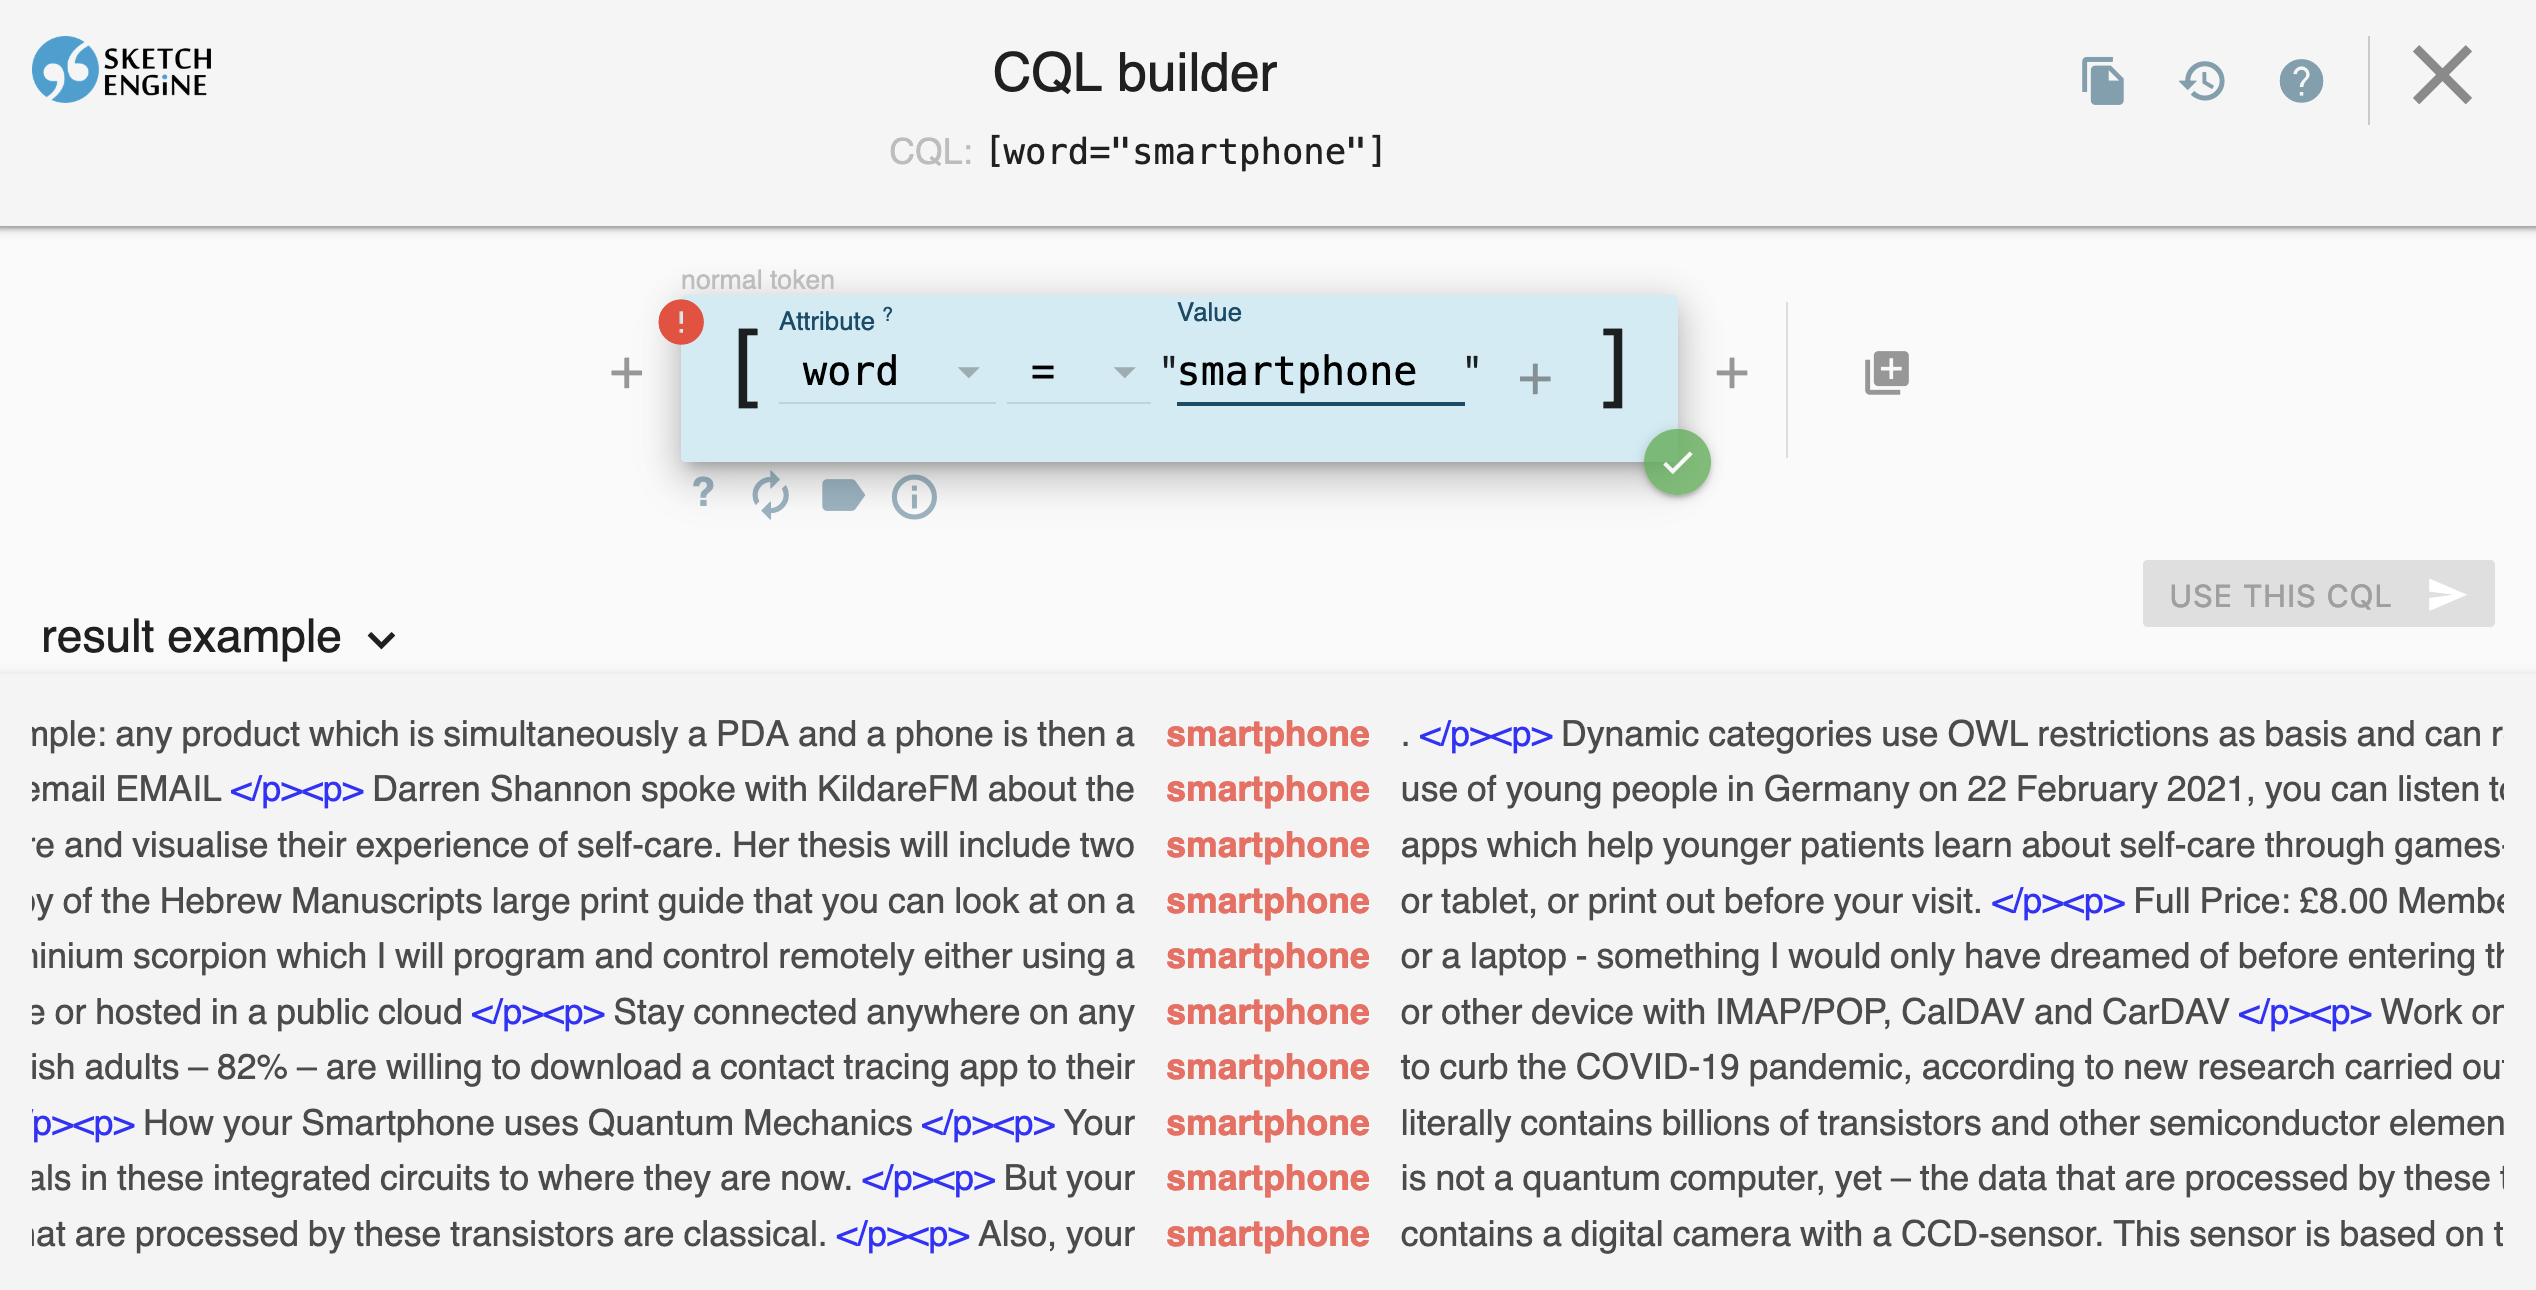This screenshot has height=1290, width=2536.
Task: Click the tag label icon below token
Action: (842, 495)
